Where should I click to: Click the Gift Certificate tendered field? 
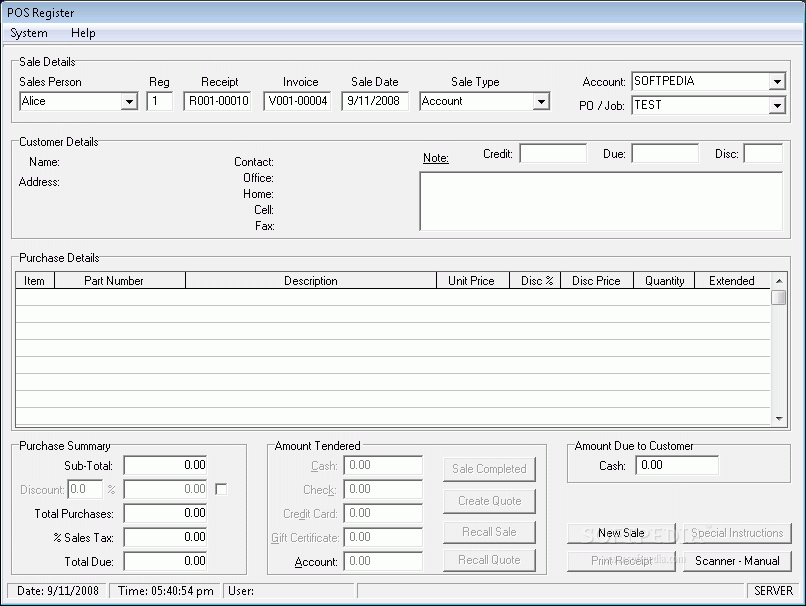click(x=383, y=538)
